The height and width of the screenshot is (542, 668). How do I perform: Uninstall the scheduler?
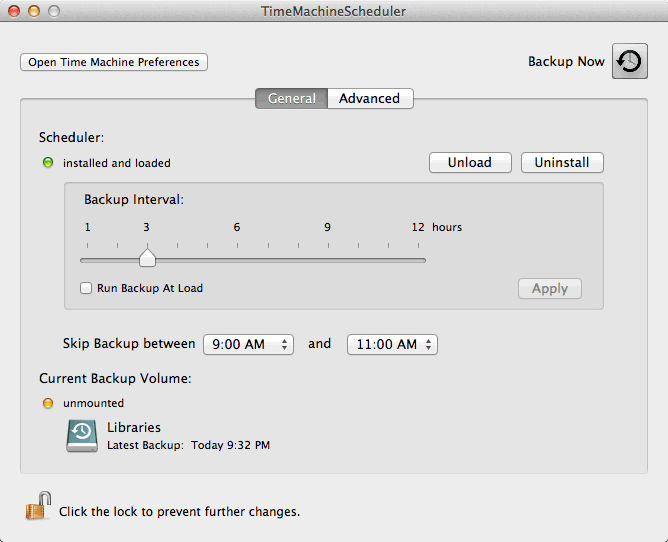pyautogui.click(x=562, y=162)
